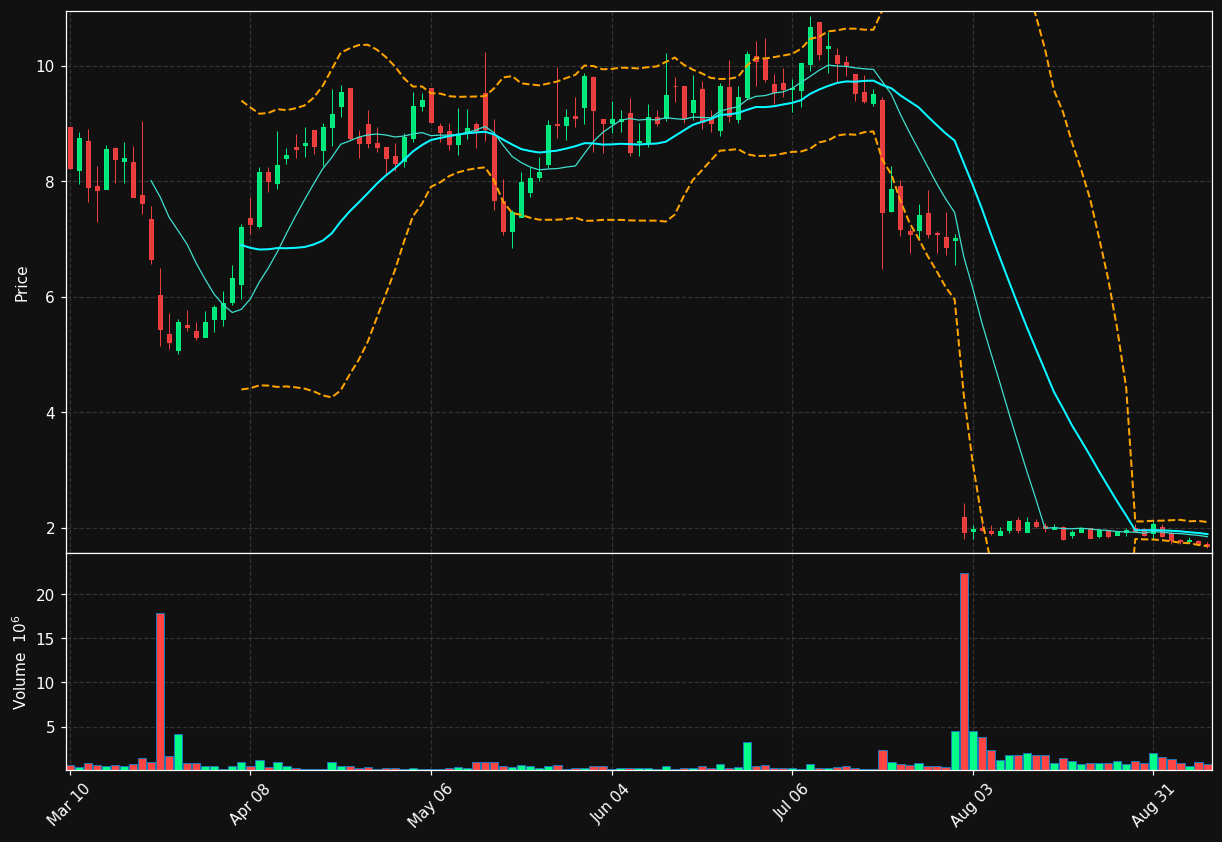Screen dimensions: 1222x842
Task: Click the tall red volume bar in late March
Action: [x=160, y=692]
